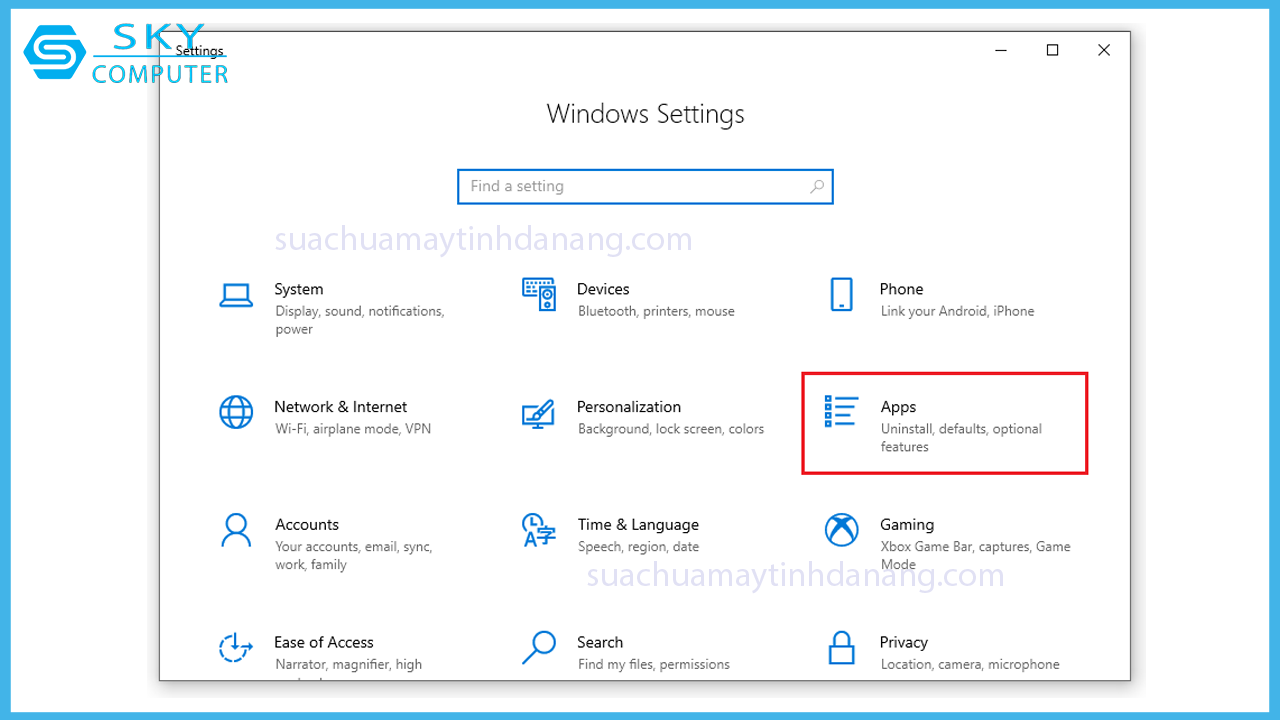Screen dimensions: 1280x720
Task: Open the Gaming category label
Action: [x=906, y=524]
